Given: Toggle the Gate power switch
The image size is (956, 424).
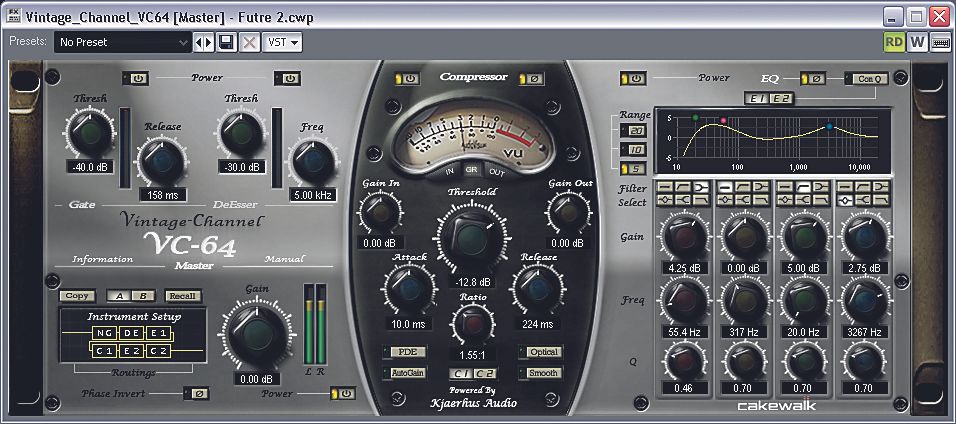Looking at the screenshot, I should (x=135, y=79).
